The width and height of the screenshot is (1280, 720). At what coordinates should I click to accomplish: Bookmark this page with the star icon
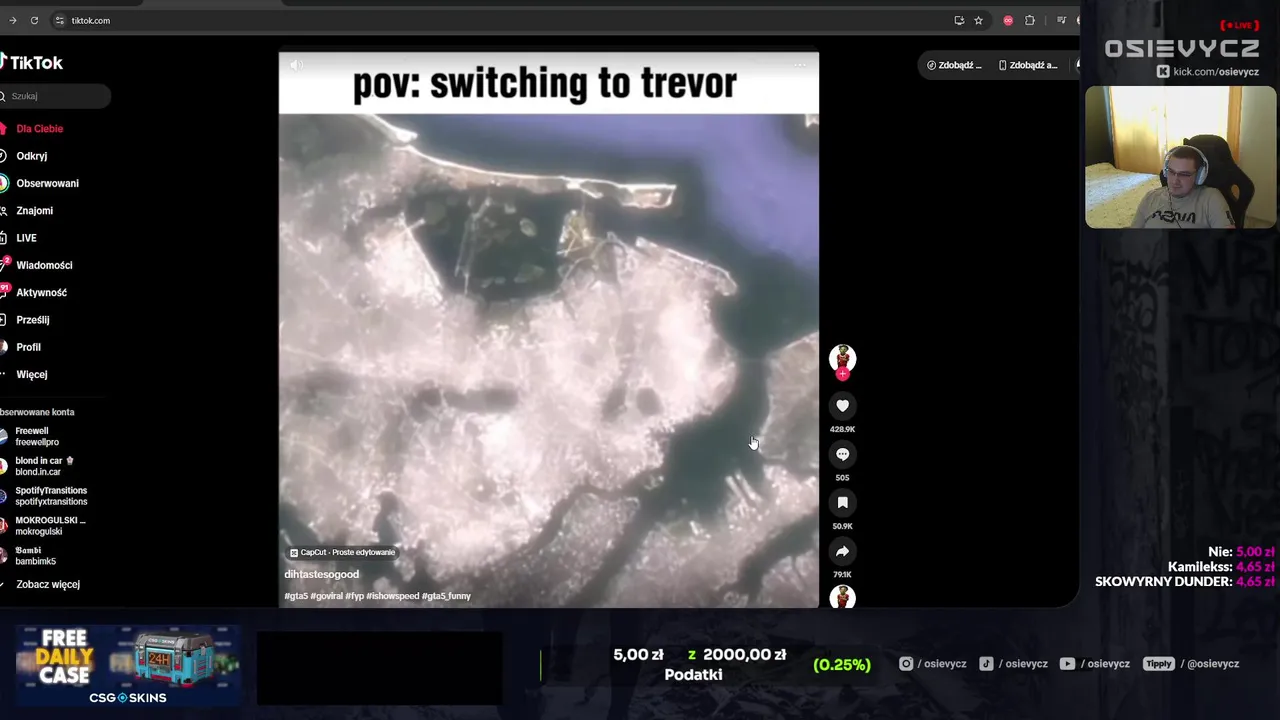click(978, 20)
